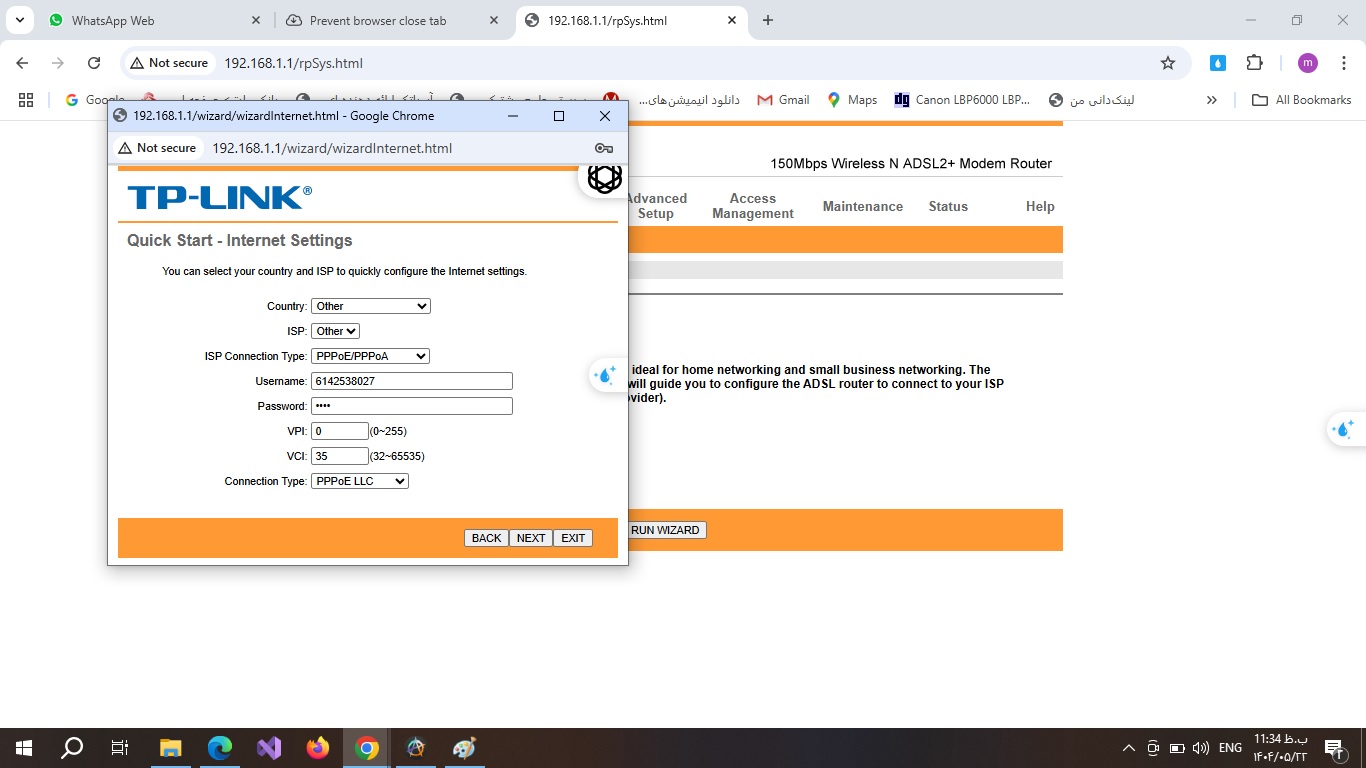Open the ISP dropdown list
Viewport: 1366px width, 768px height.
[x=335, y=331]
